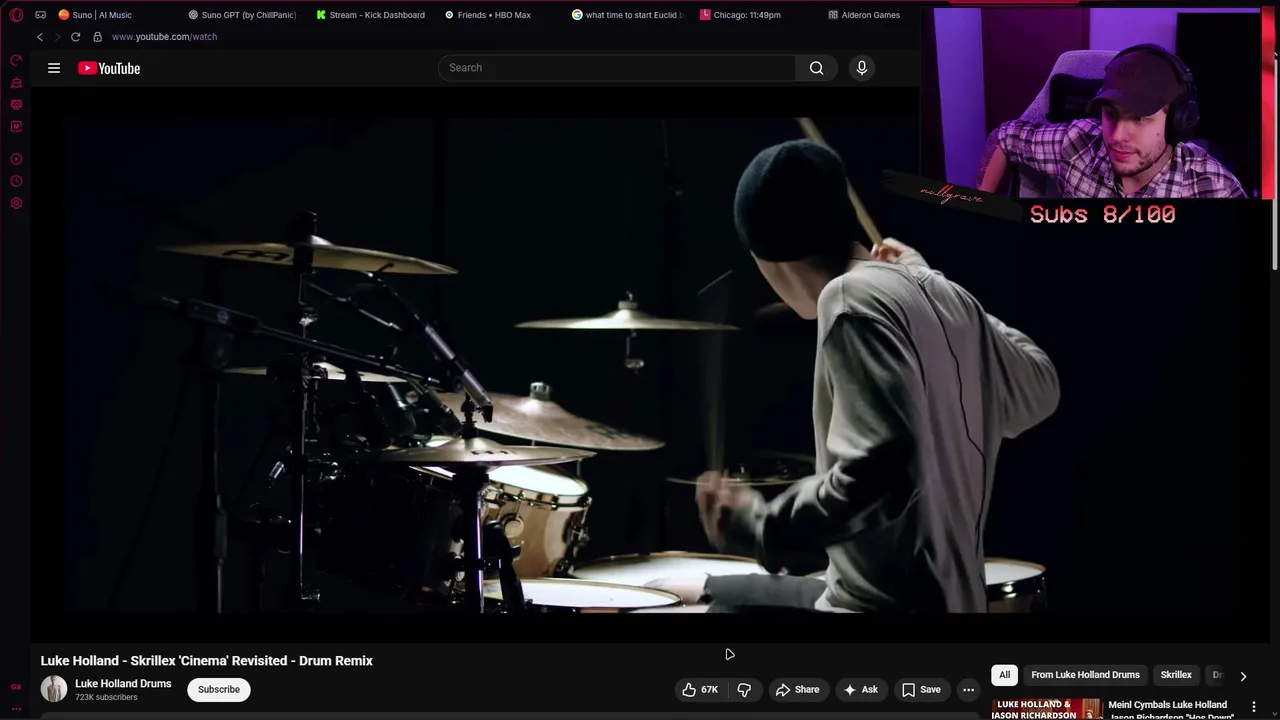This screenshot has width=1280, height=720.
Task: Open Luke Holland & Jason Richardson thumbnail
Action: [1046, 709]
